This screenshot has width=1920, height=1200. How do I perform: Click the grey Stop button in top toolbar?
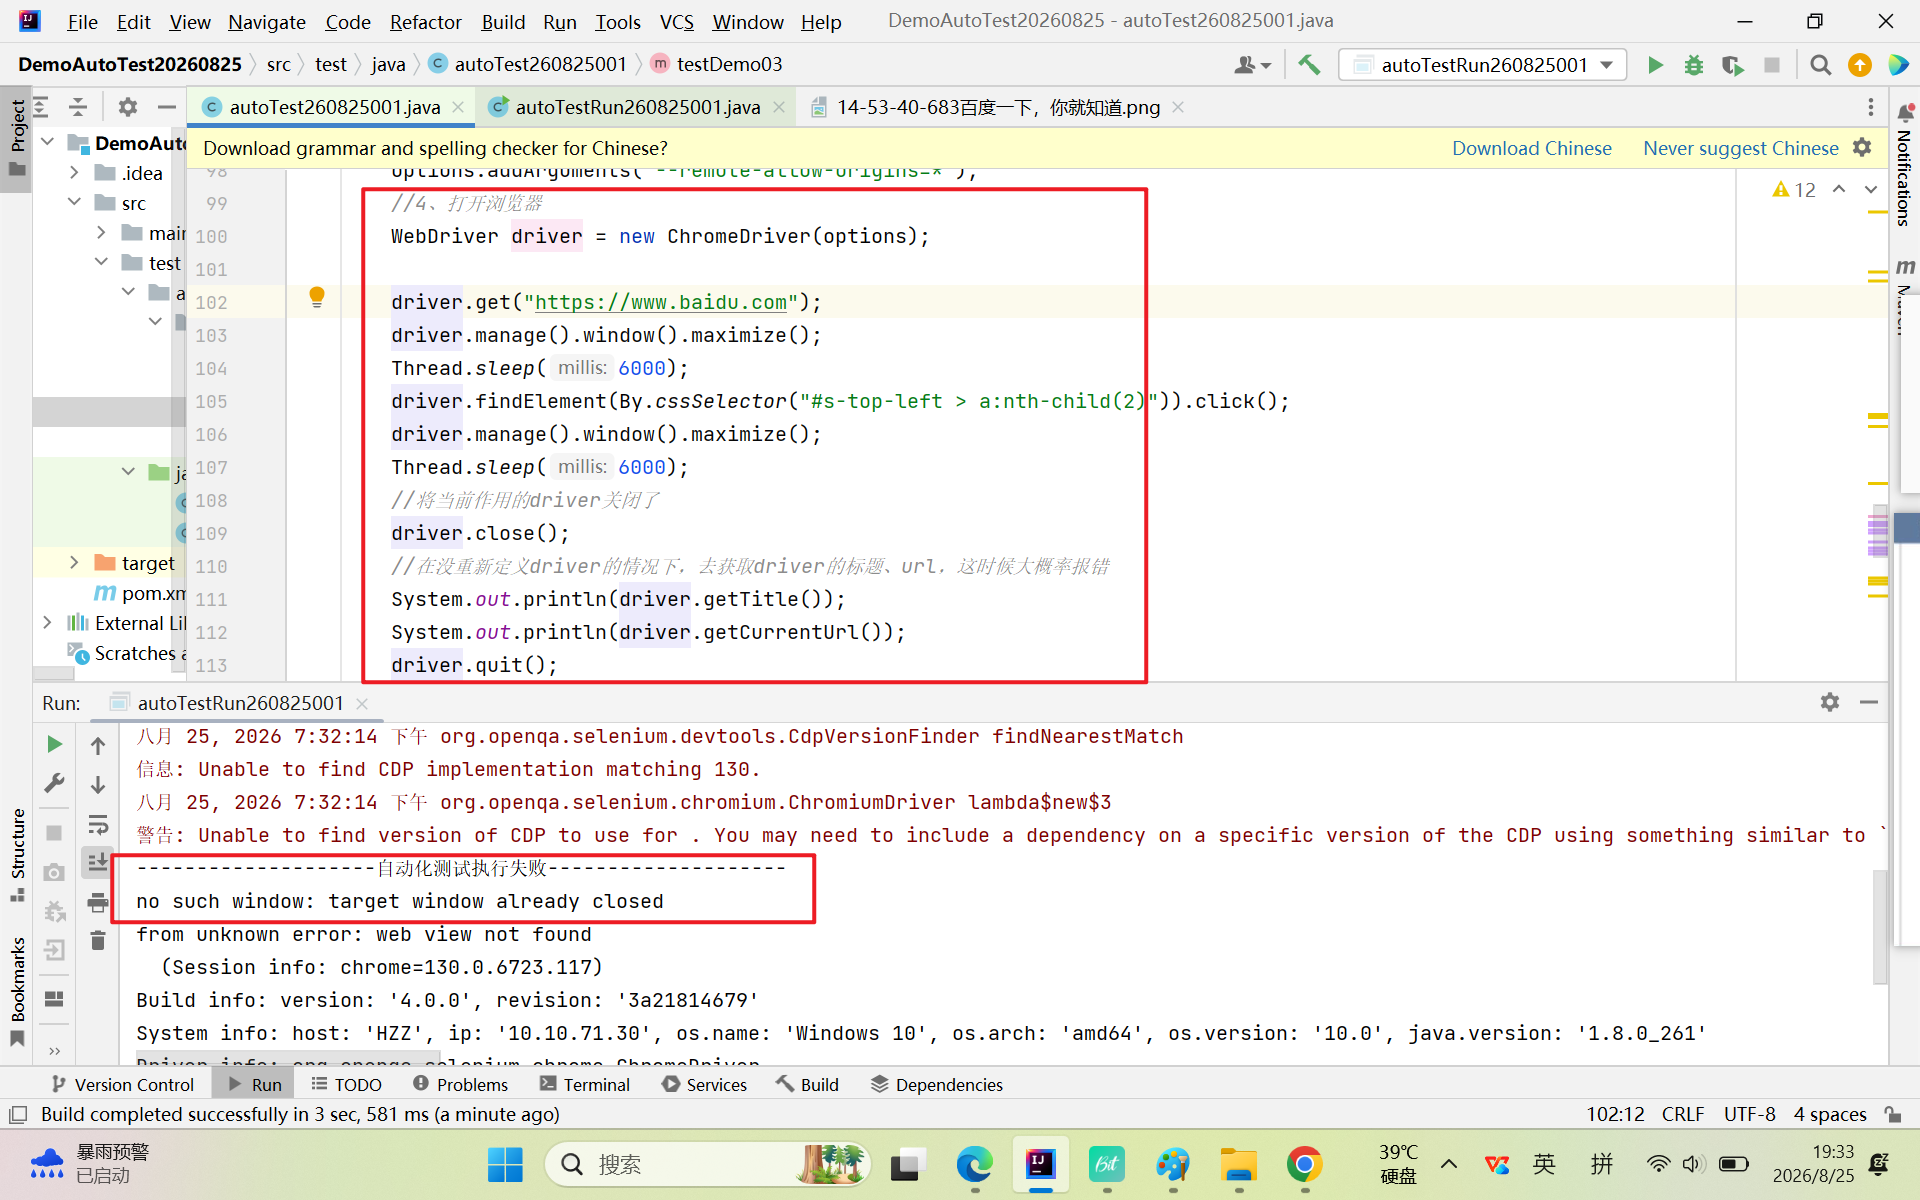(x=1771, y=65)
